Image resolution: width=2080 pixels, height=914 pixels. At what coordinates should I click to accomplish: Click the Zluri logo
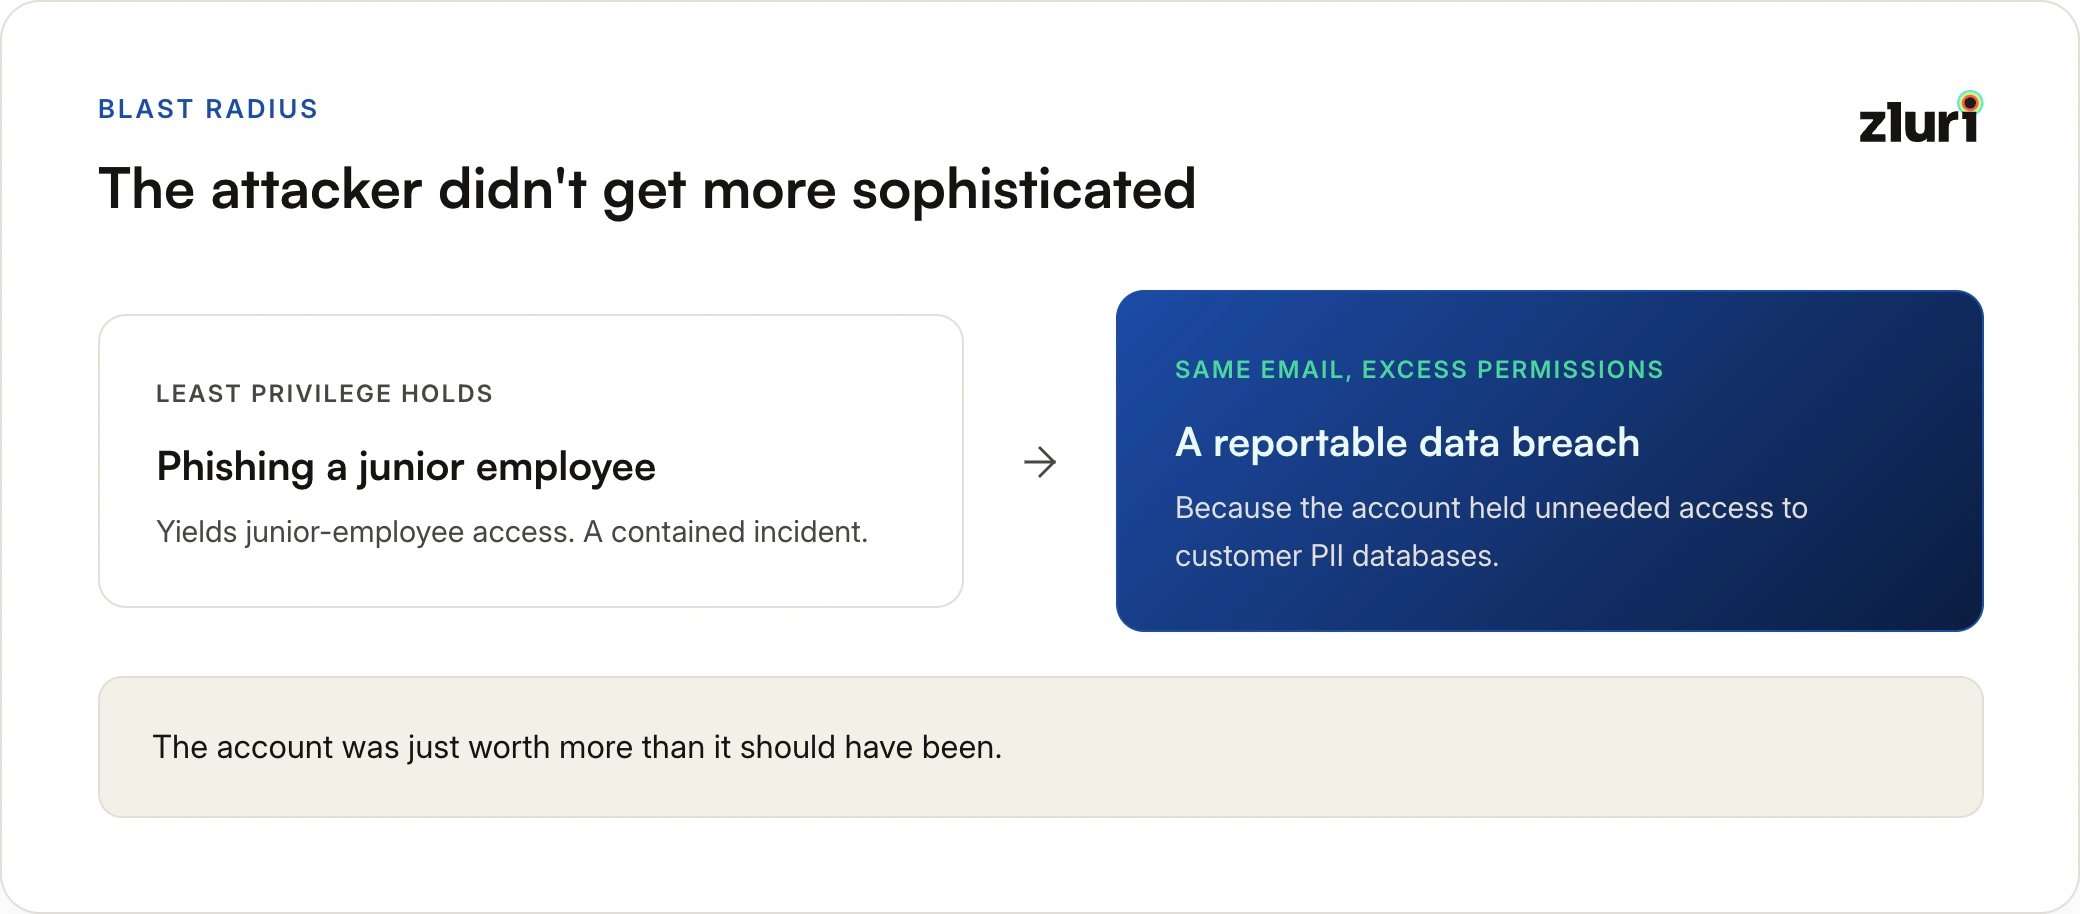(1920, 118)
